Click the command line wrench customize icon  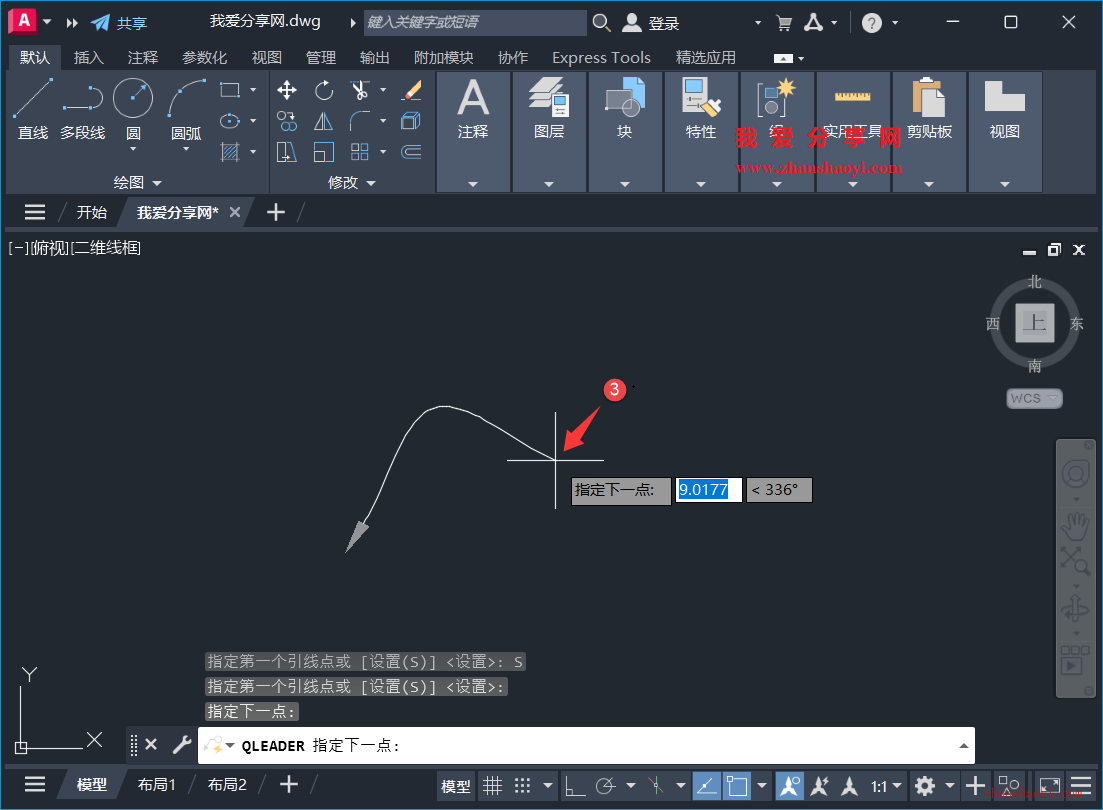[x=181, y=745]
